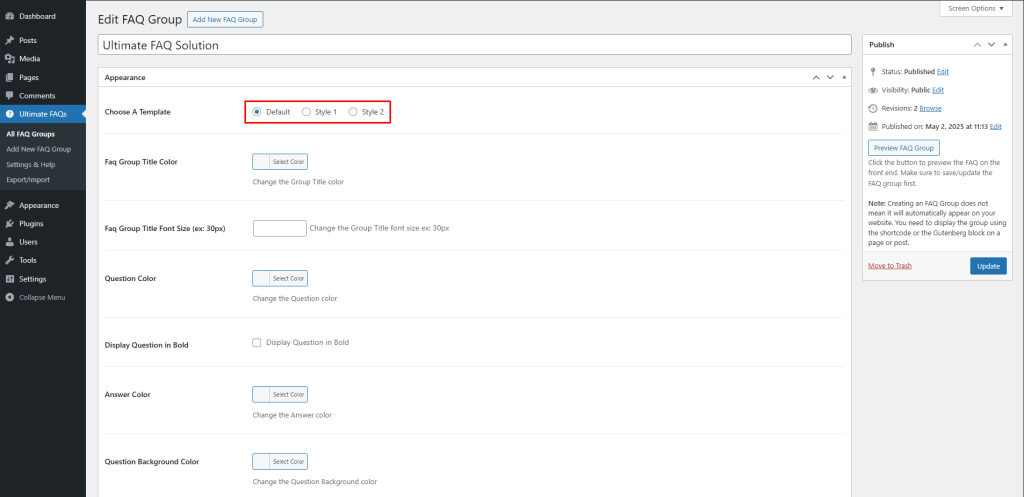Open the Export/Import submenu item
This screenshot has width=1024, height=497.
28,180
